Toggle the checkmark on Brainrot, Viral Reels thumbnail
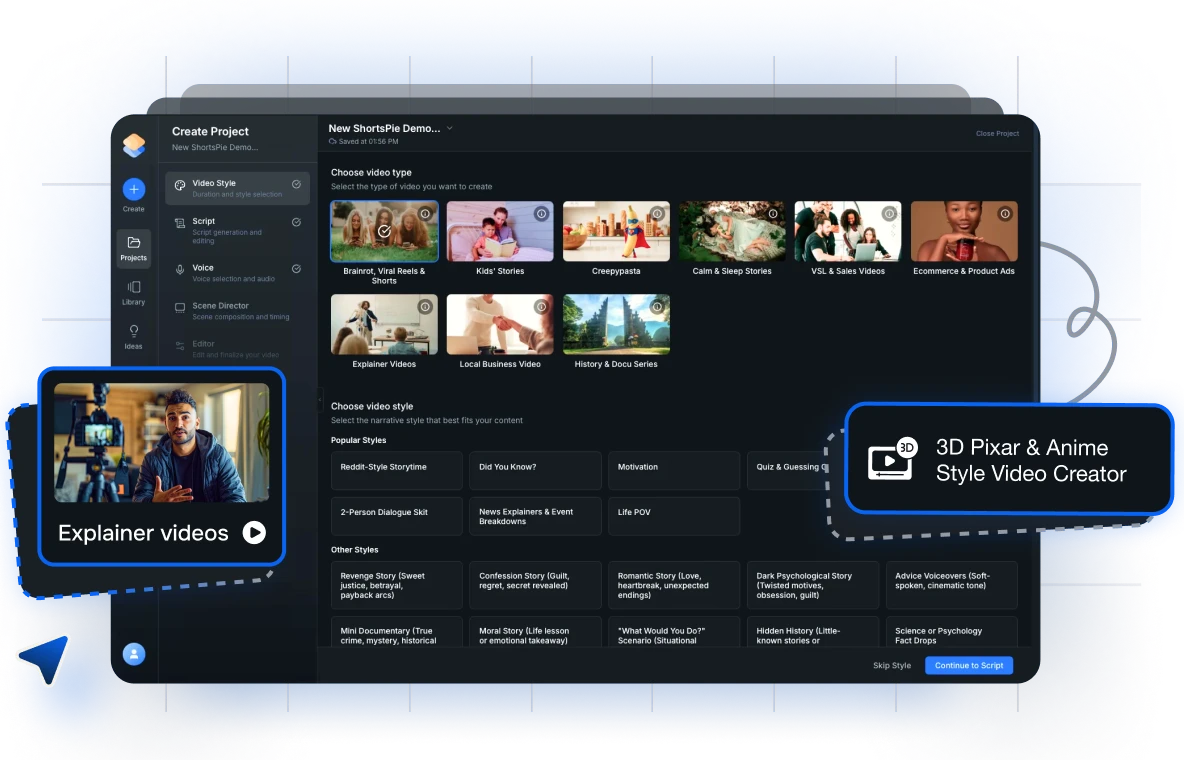 pos(384,231)
